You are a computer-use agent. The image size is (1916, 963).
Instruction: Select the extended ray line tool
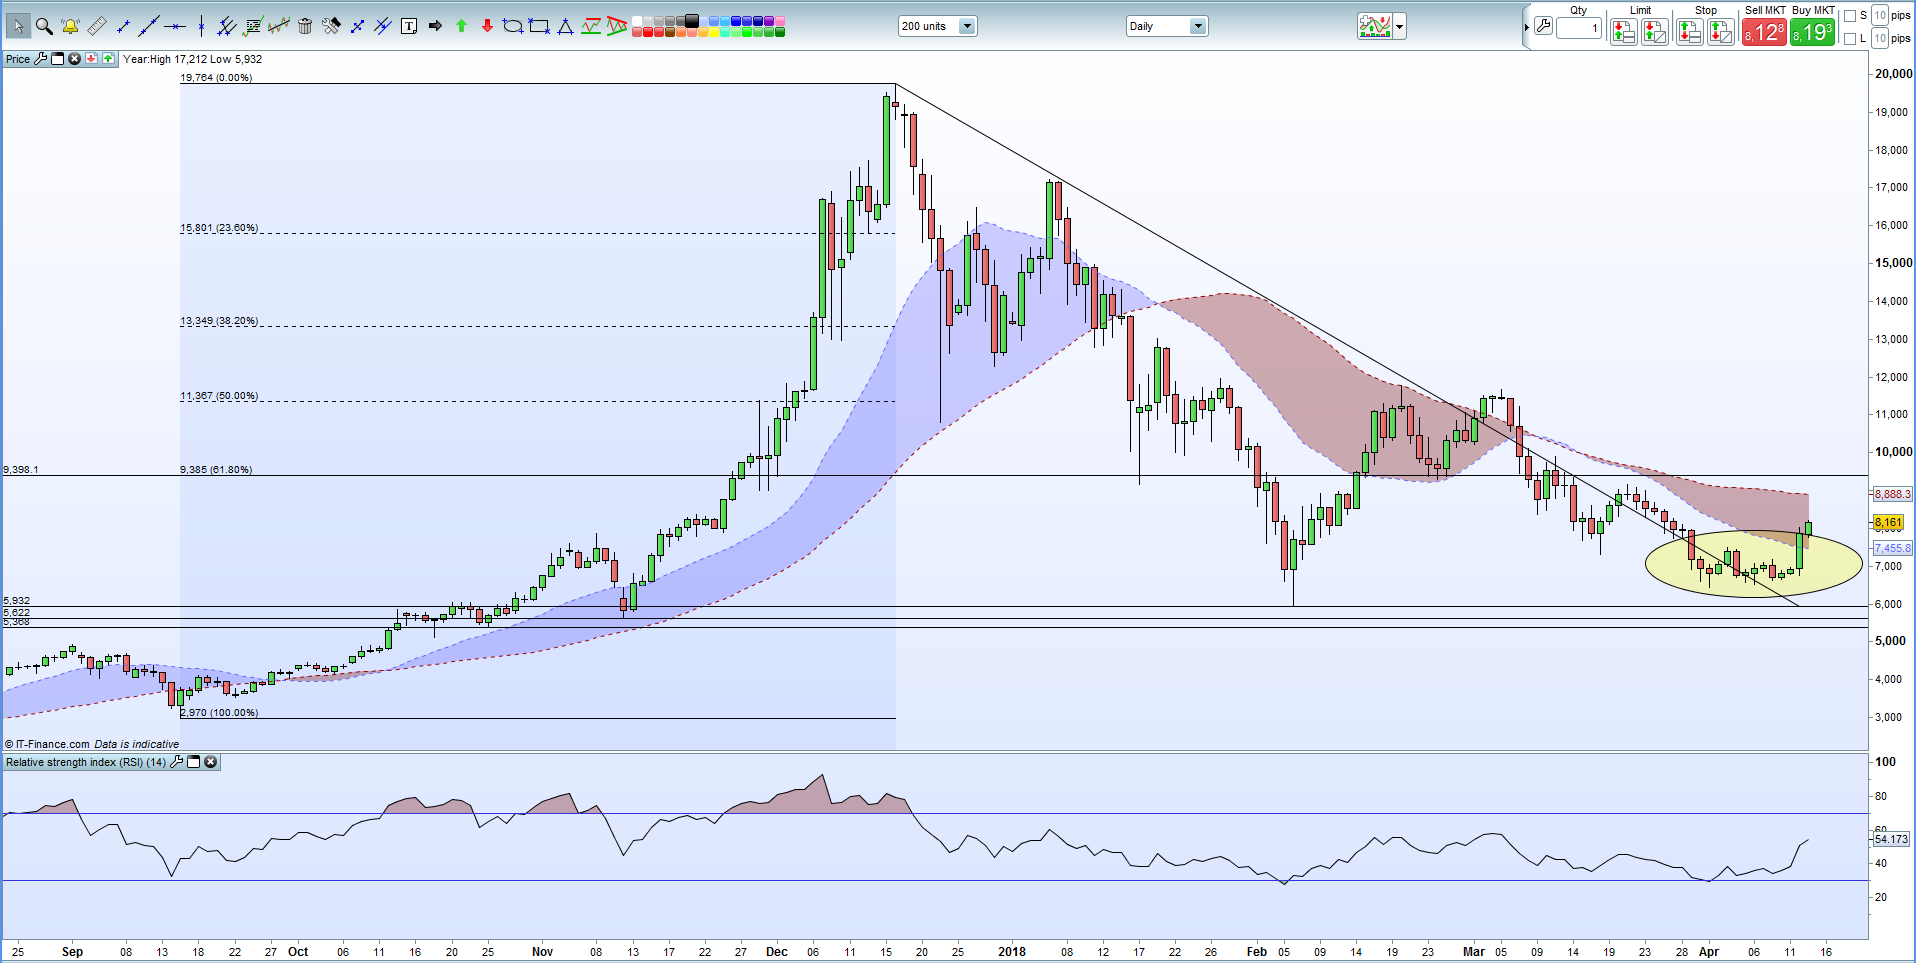(149, 26)
